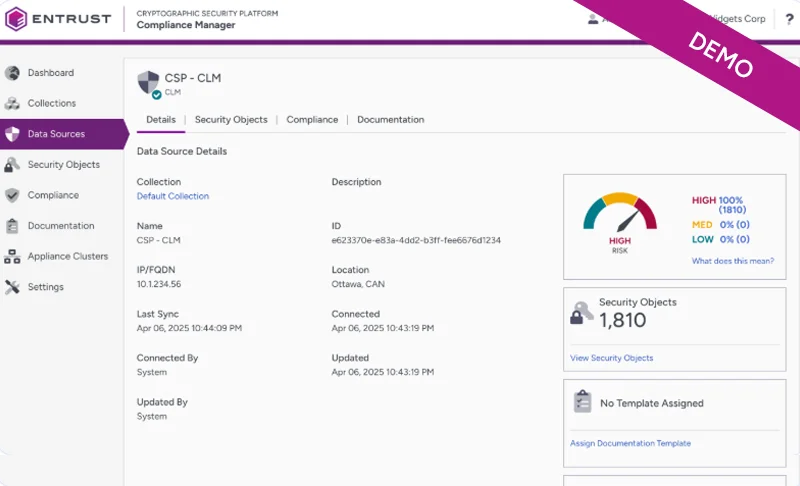The width and height of the screenshot is (800, 486).
Task: Click the risk gauge dial
Action: pyautogui.click(x=620, y=212)
